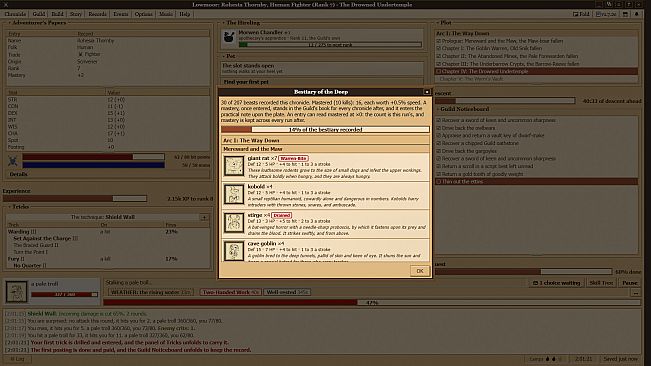This screenshot has width=651, height=366.
Task: Open the 3 choices waiting button
Action: (x=556, y=283)
